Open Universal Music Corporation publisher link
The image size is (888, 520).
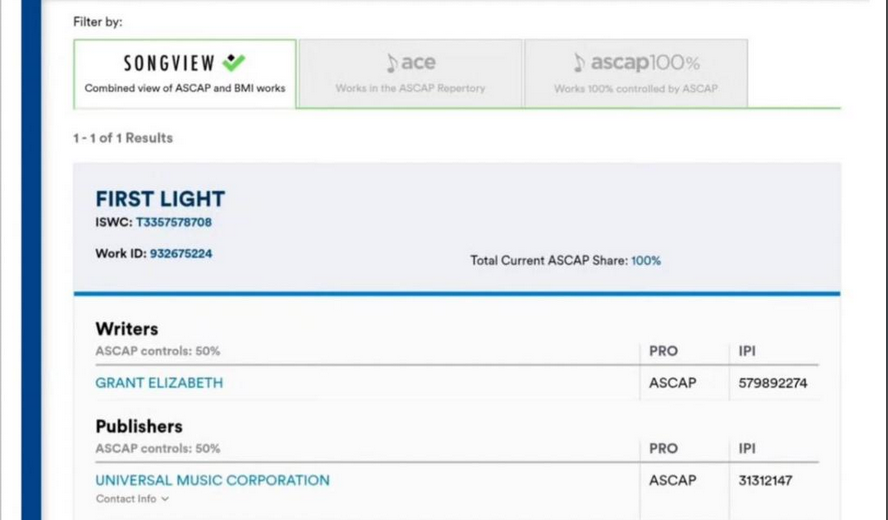[x=212, y=480]
